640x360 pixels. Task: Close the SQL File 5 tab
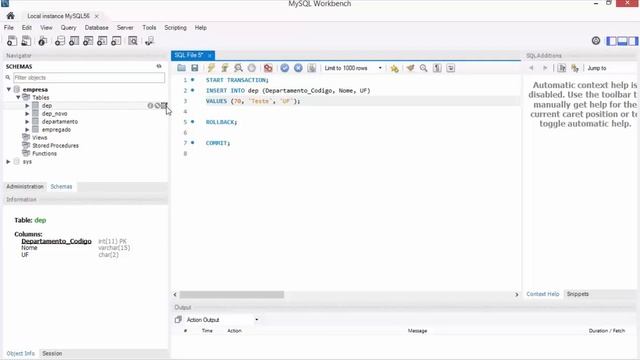click(x=209, y=56)
